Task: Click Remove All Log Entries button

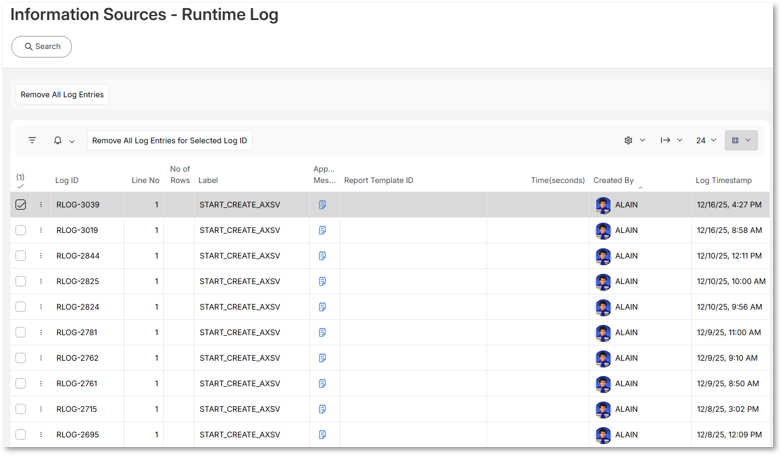Action: point(62,94)
